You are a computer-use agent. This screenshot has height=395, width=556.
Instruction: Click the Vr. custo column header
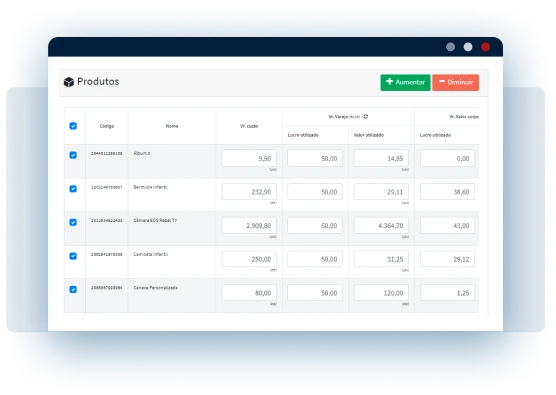click(x=249, y=126)
